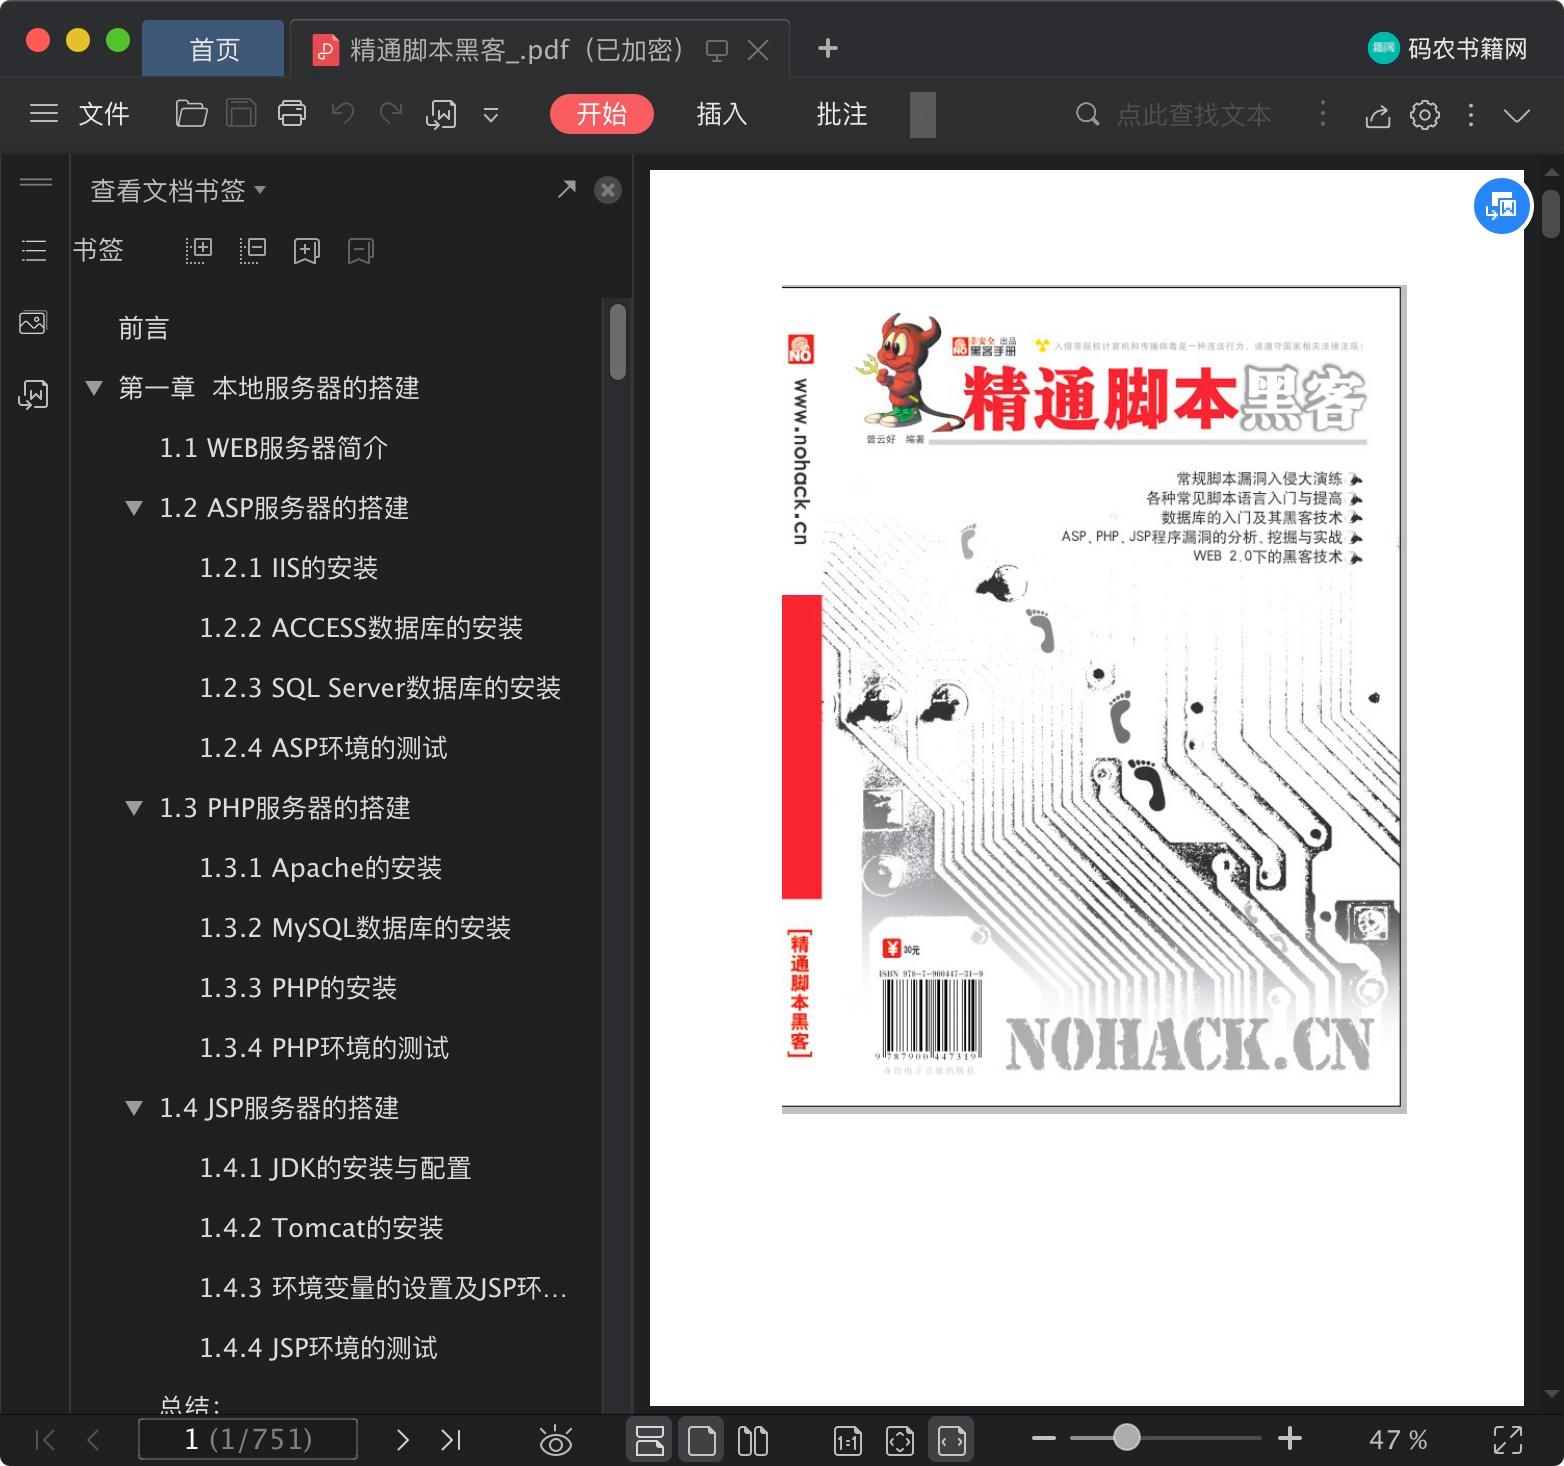Viewport: 1564px width, 1466px height.
Task: Collapse the 第一章 本地服务器的搭建 node
Action: click(94, 388)
